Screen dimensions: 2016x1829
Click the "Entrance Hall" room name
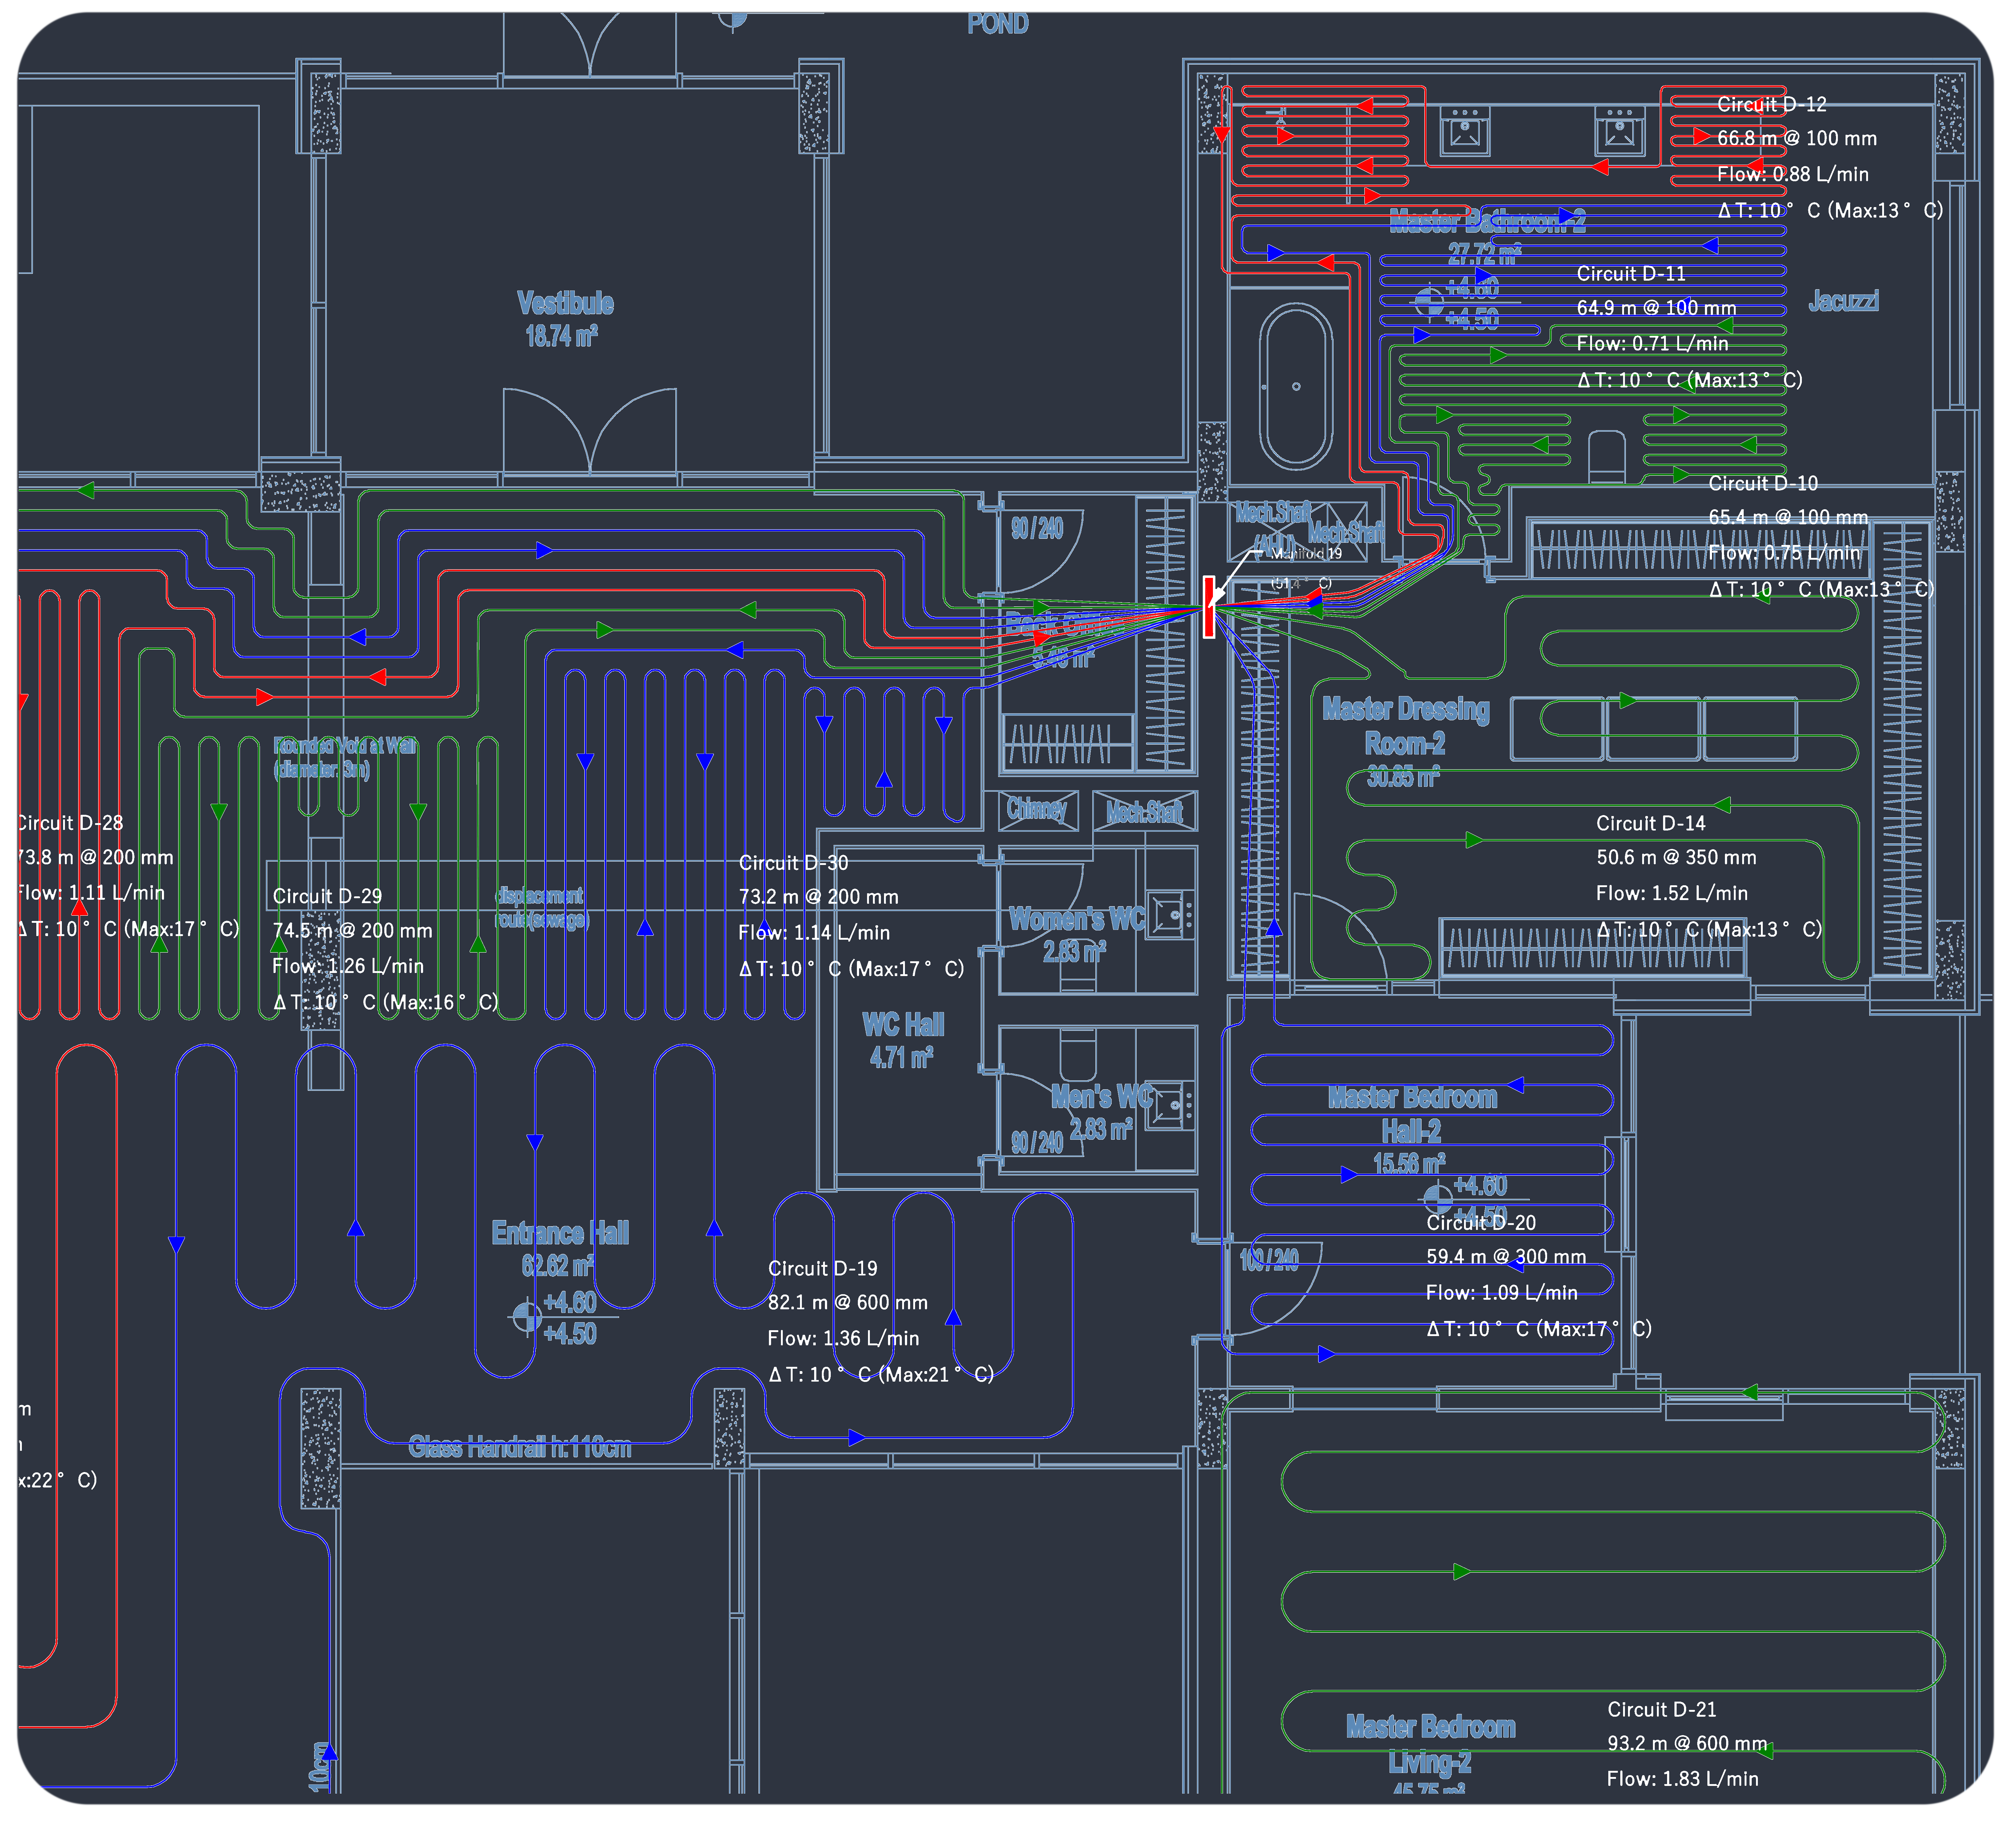[x=560, y=1233]
